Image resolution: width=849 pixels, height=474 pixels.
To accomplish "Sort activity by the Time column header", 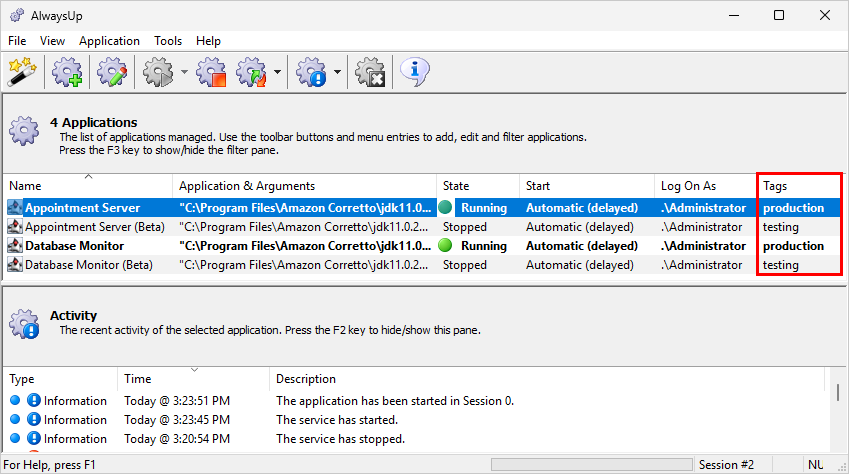I will coord(193,379).
